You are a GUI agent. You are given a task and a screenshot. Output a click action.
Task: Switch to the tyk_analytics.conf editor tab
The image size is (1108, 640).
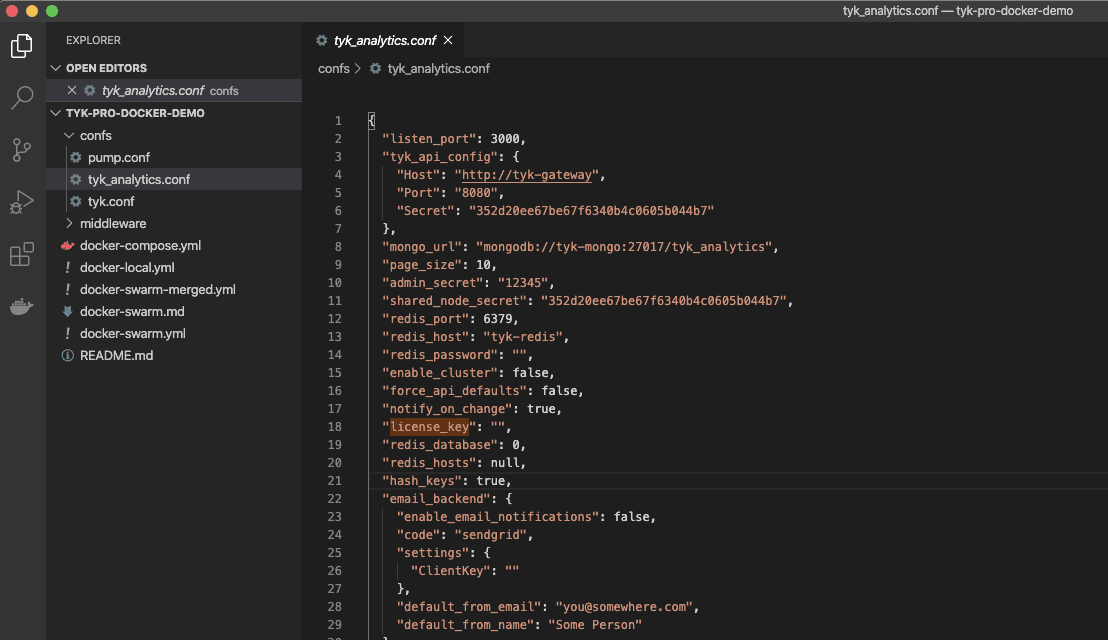[386, 41]
